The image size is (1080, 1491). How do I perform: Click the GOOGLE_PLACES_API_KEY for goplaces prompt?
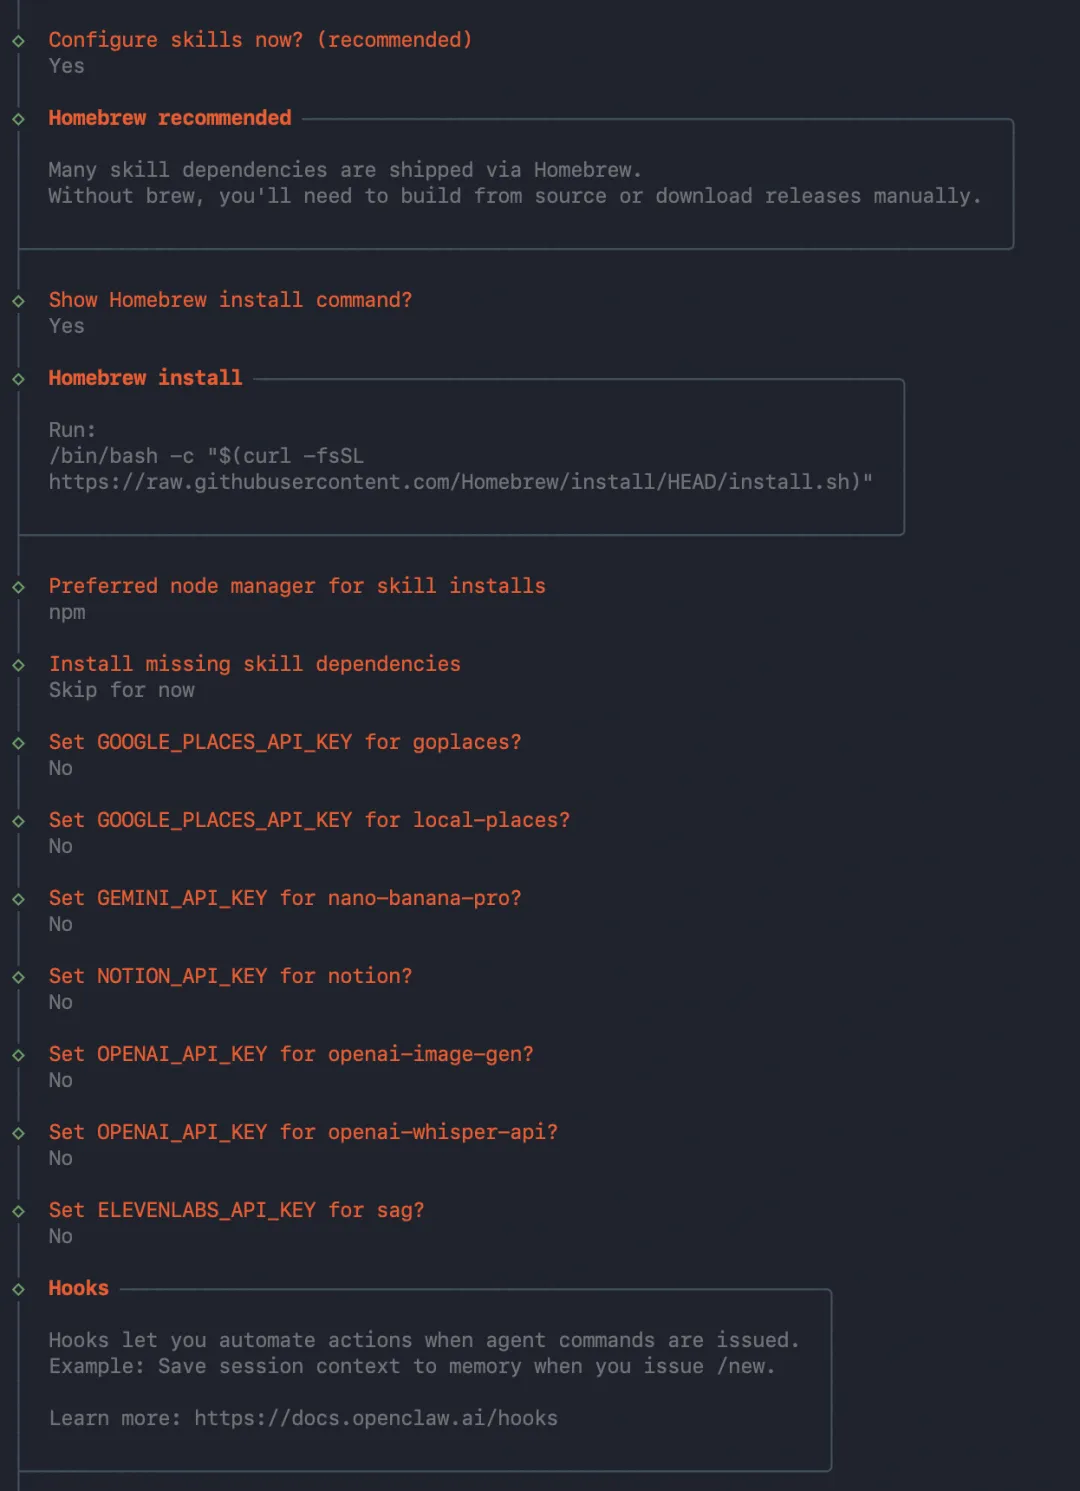coord(285,742)
